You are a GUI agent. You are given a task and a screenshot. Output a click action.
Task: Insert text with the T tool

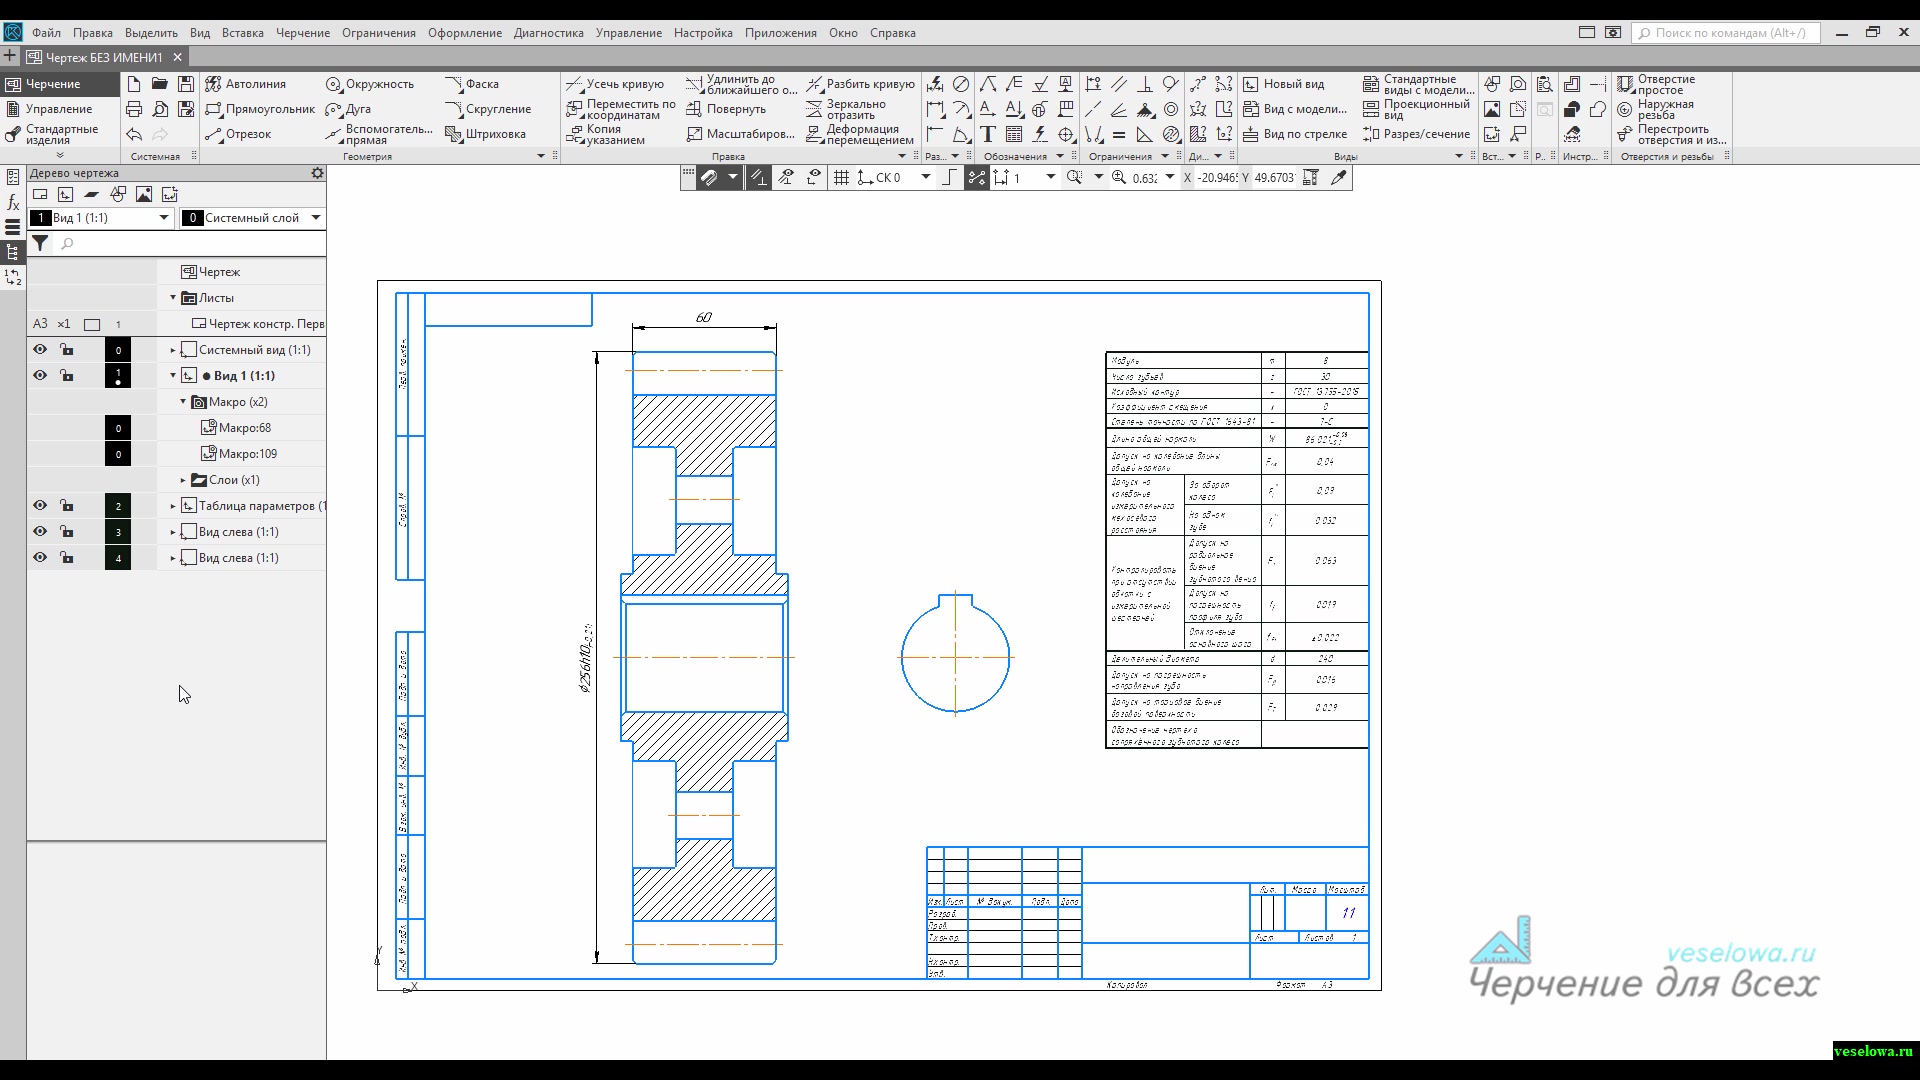(988, 134)
